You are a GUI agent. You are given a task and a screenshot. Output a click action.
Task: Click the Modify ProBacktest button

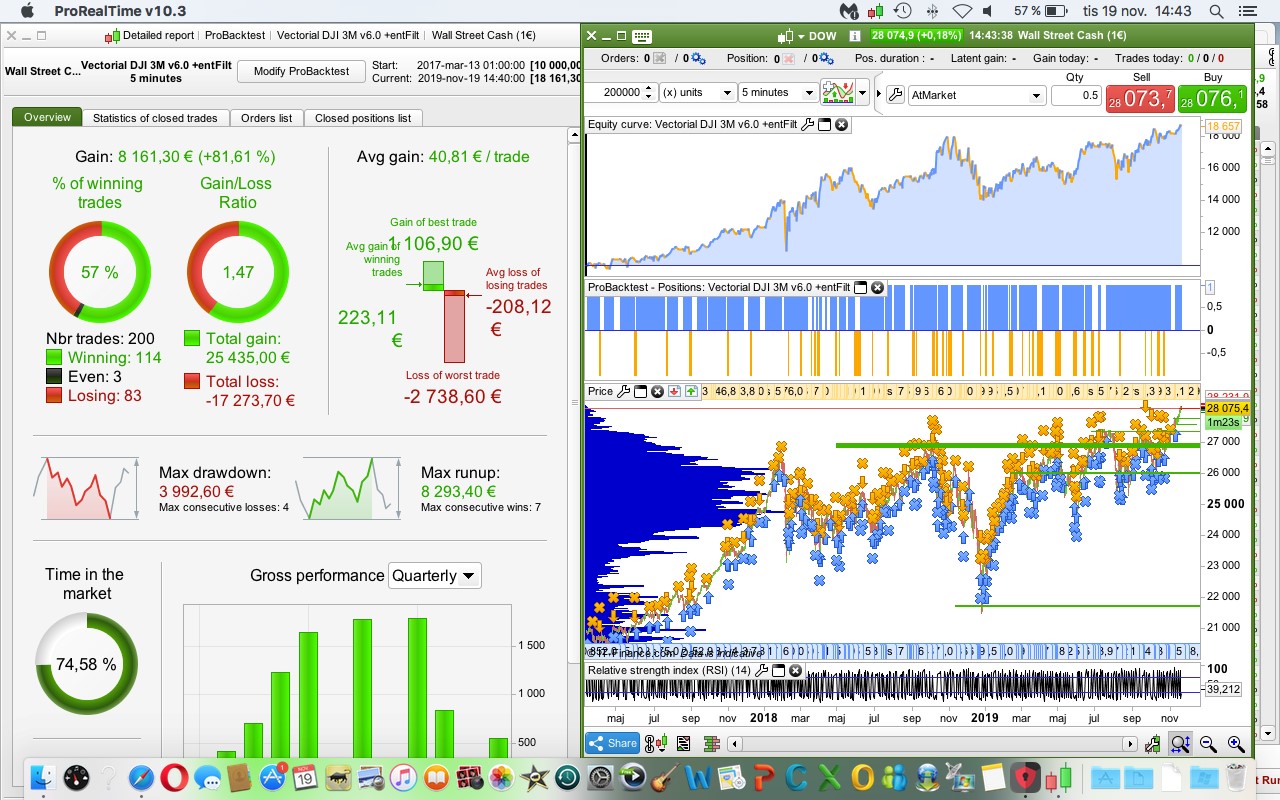(301, 71)
